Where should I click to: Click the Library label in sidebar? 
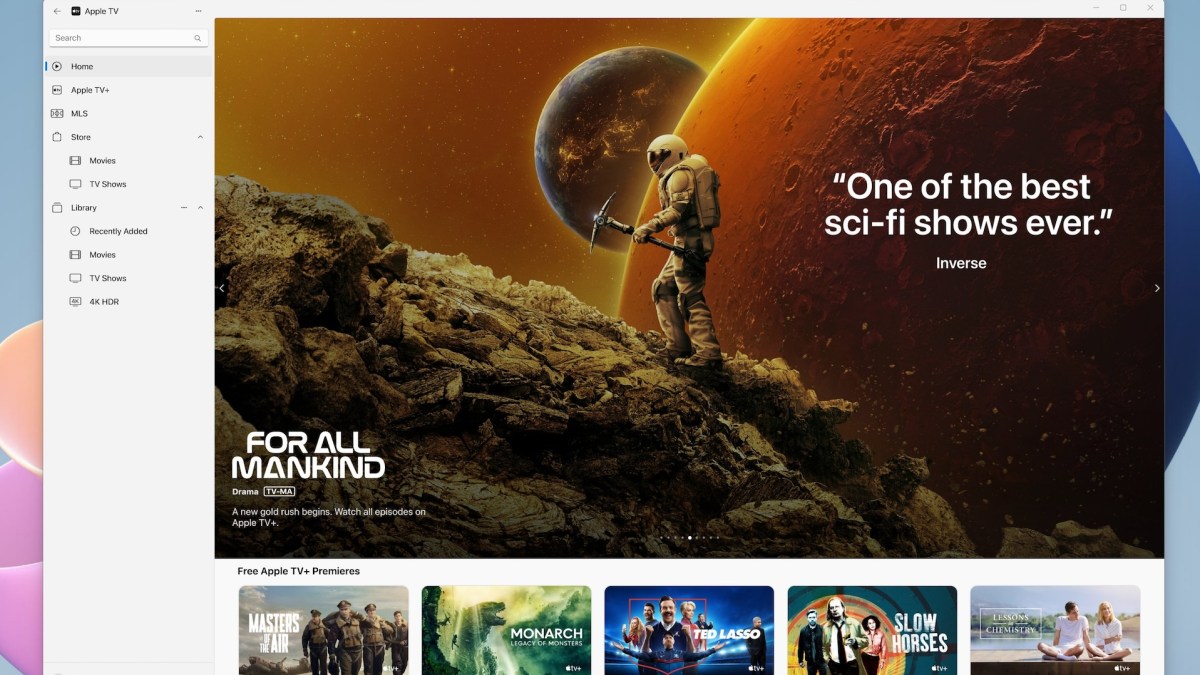pos(84,208)
